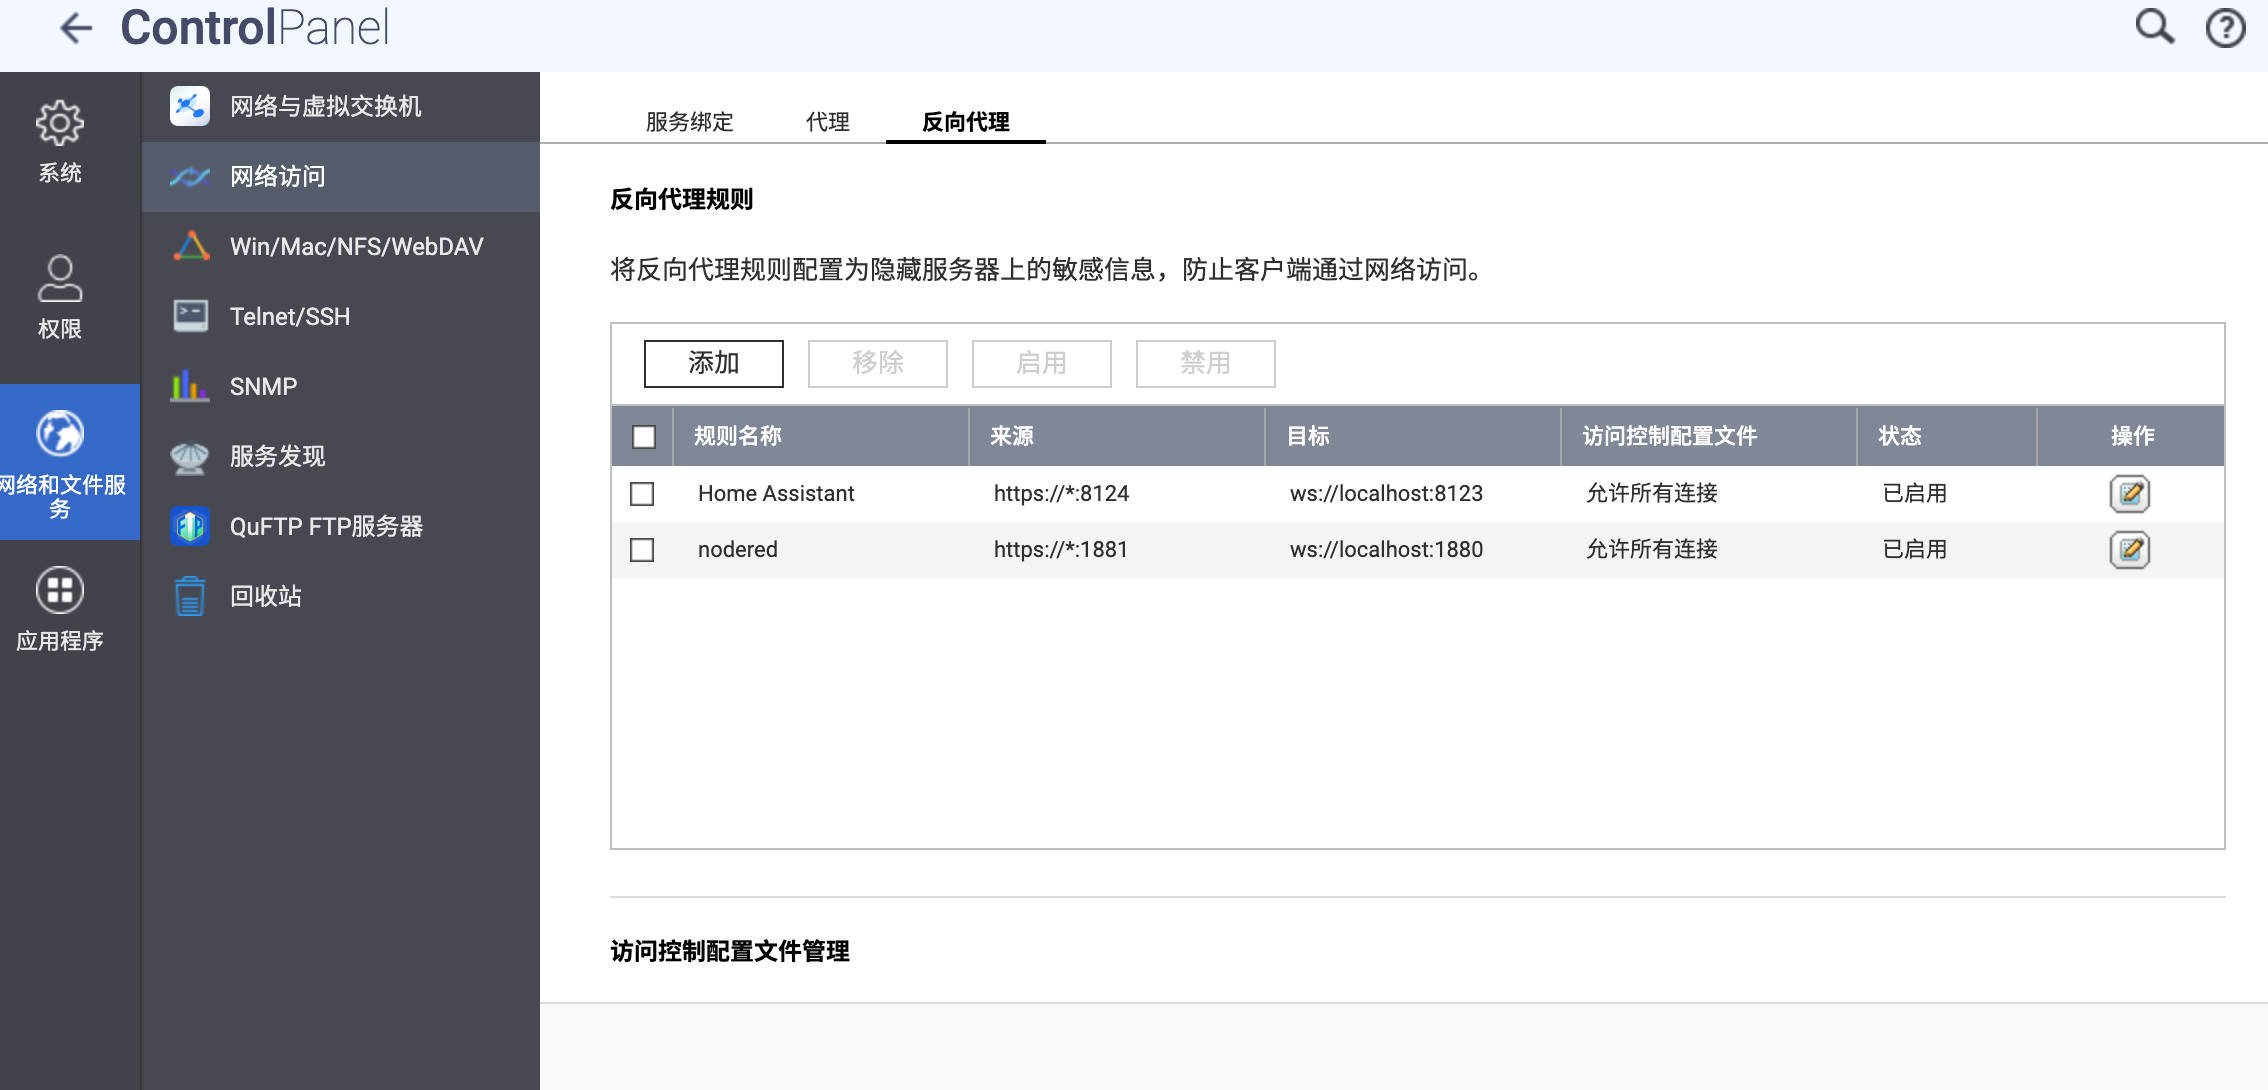The image size is (2268, 1090).
Task: Click the 添加 button
Action: pos(713,363)
